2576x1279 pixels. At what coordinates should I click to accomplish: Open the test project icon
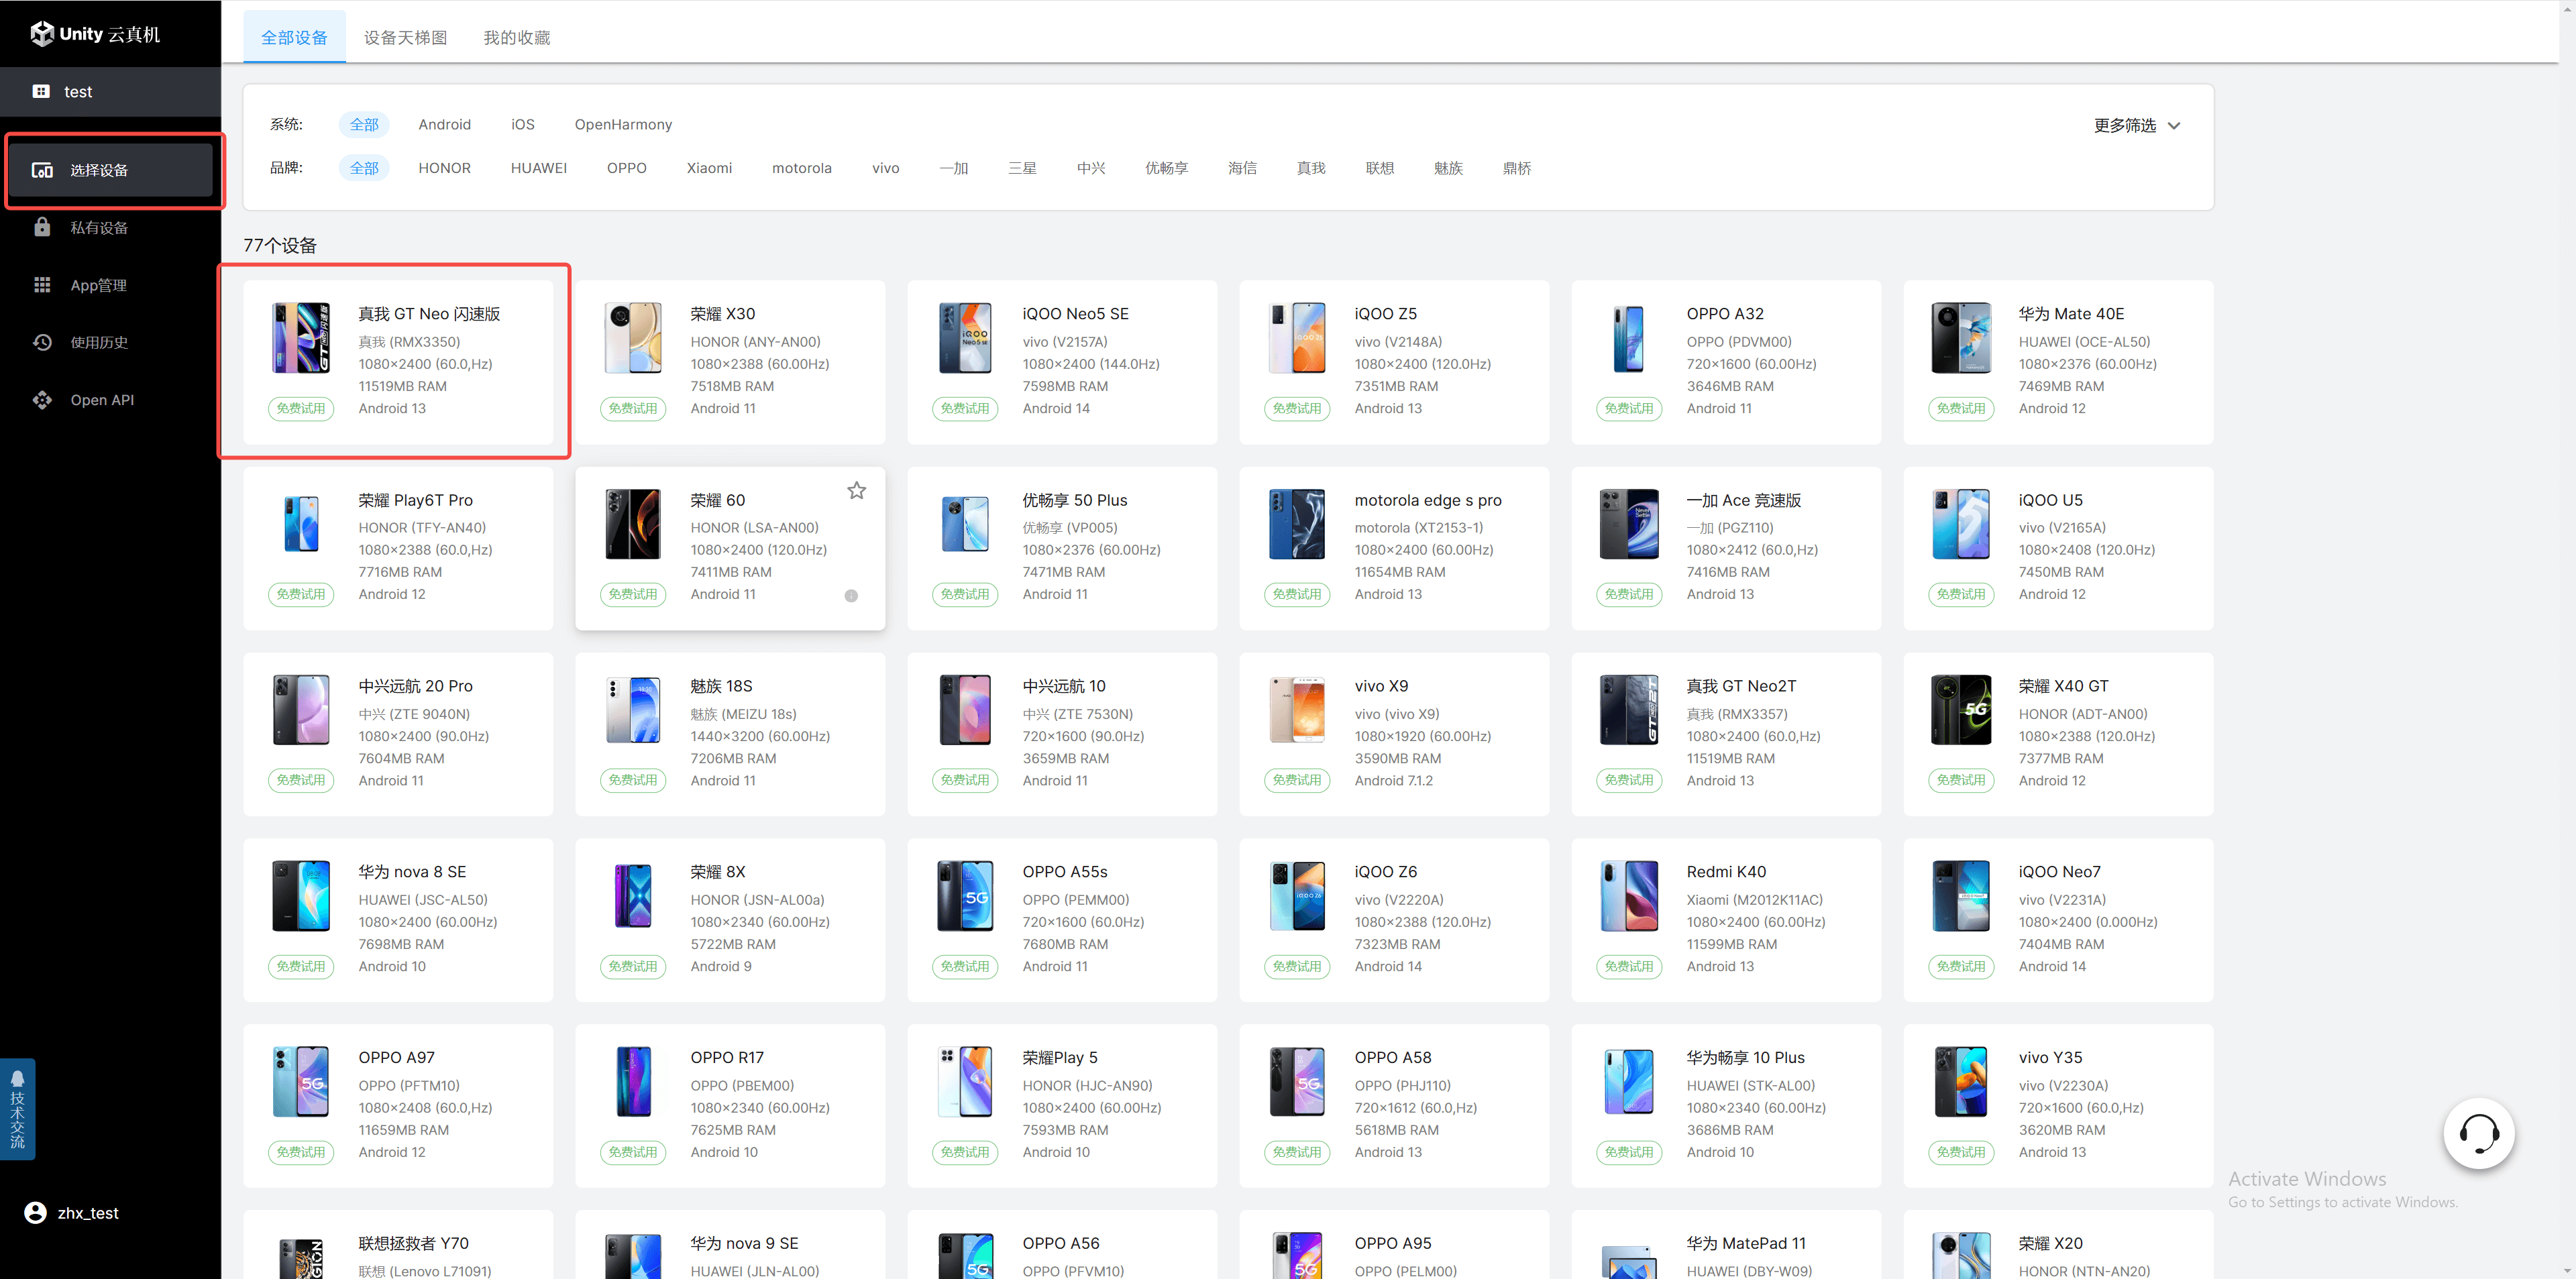pyautogui.click(x=41, y=91)
